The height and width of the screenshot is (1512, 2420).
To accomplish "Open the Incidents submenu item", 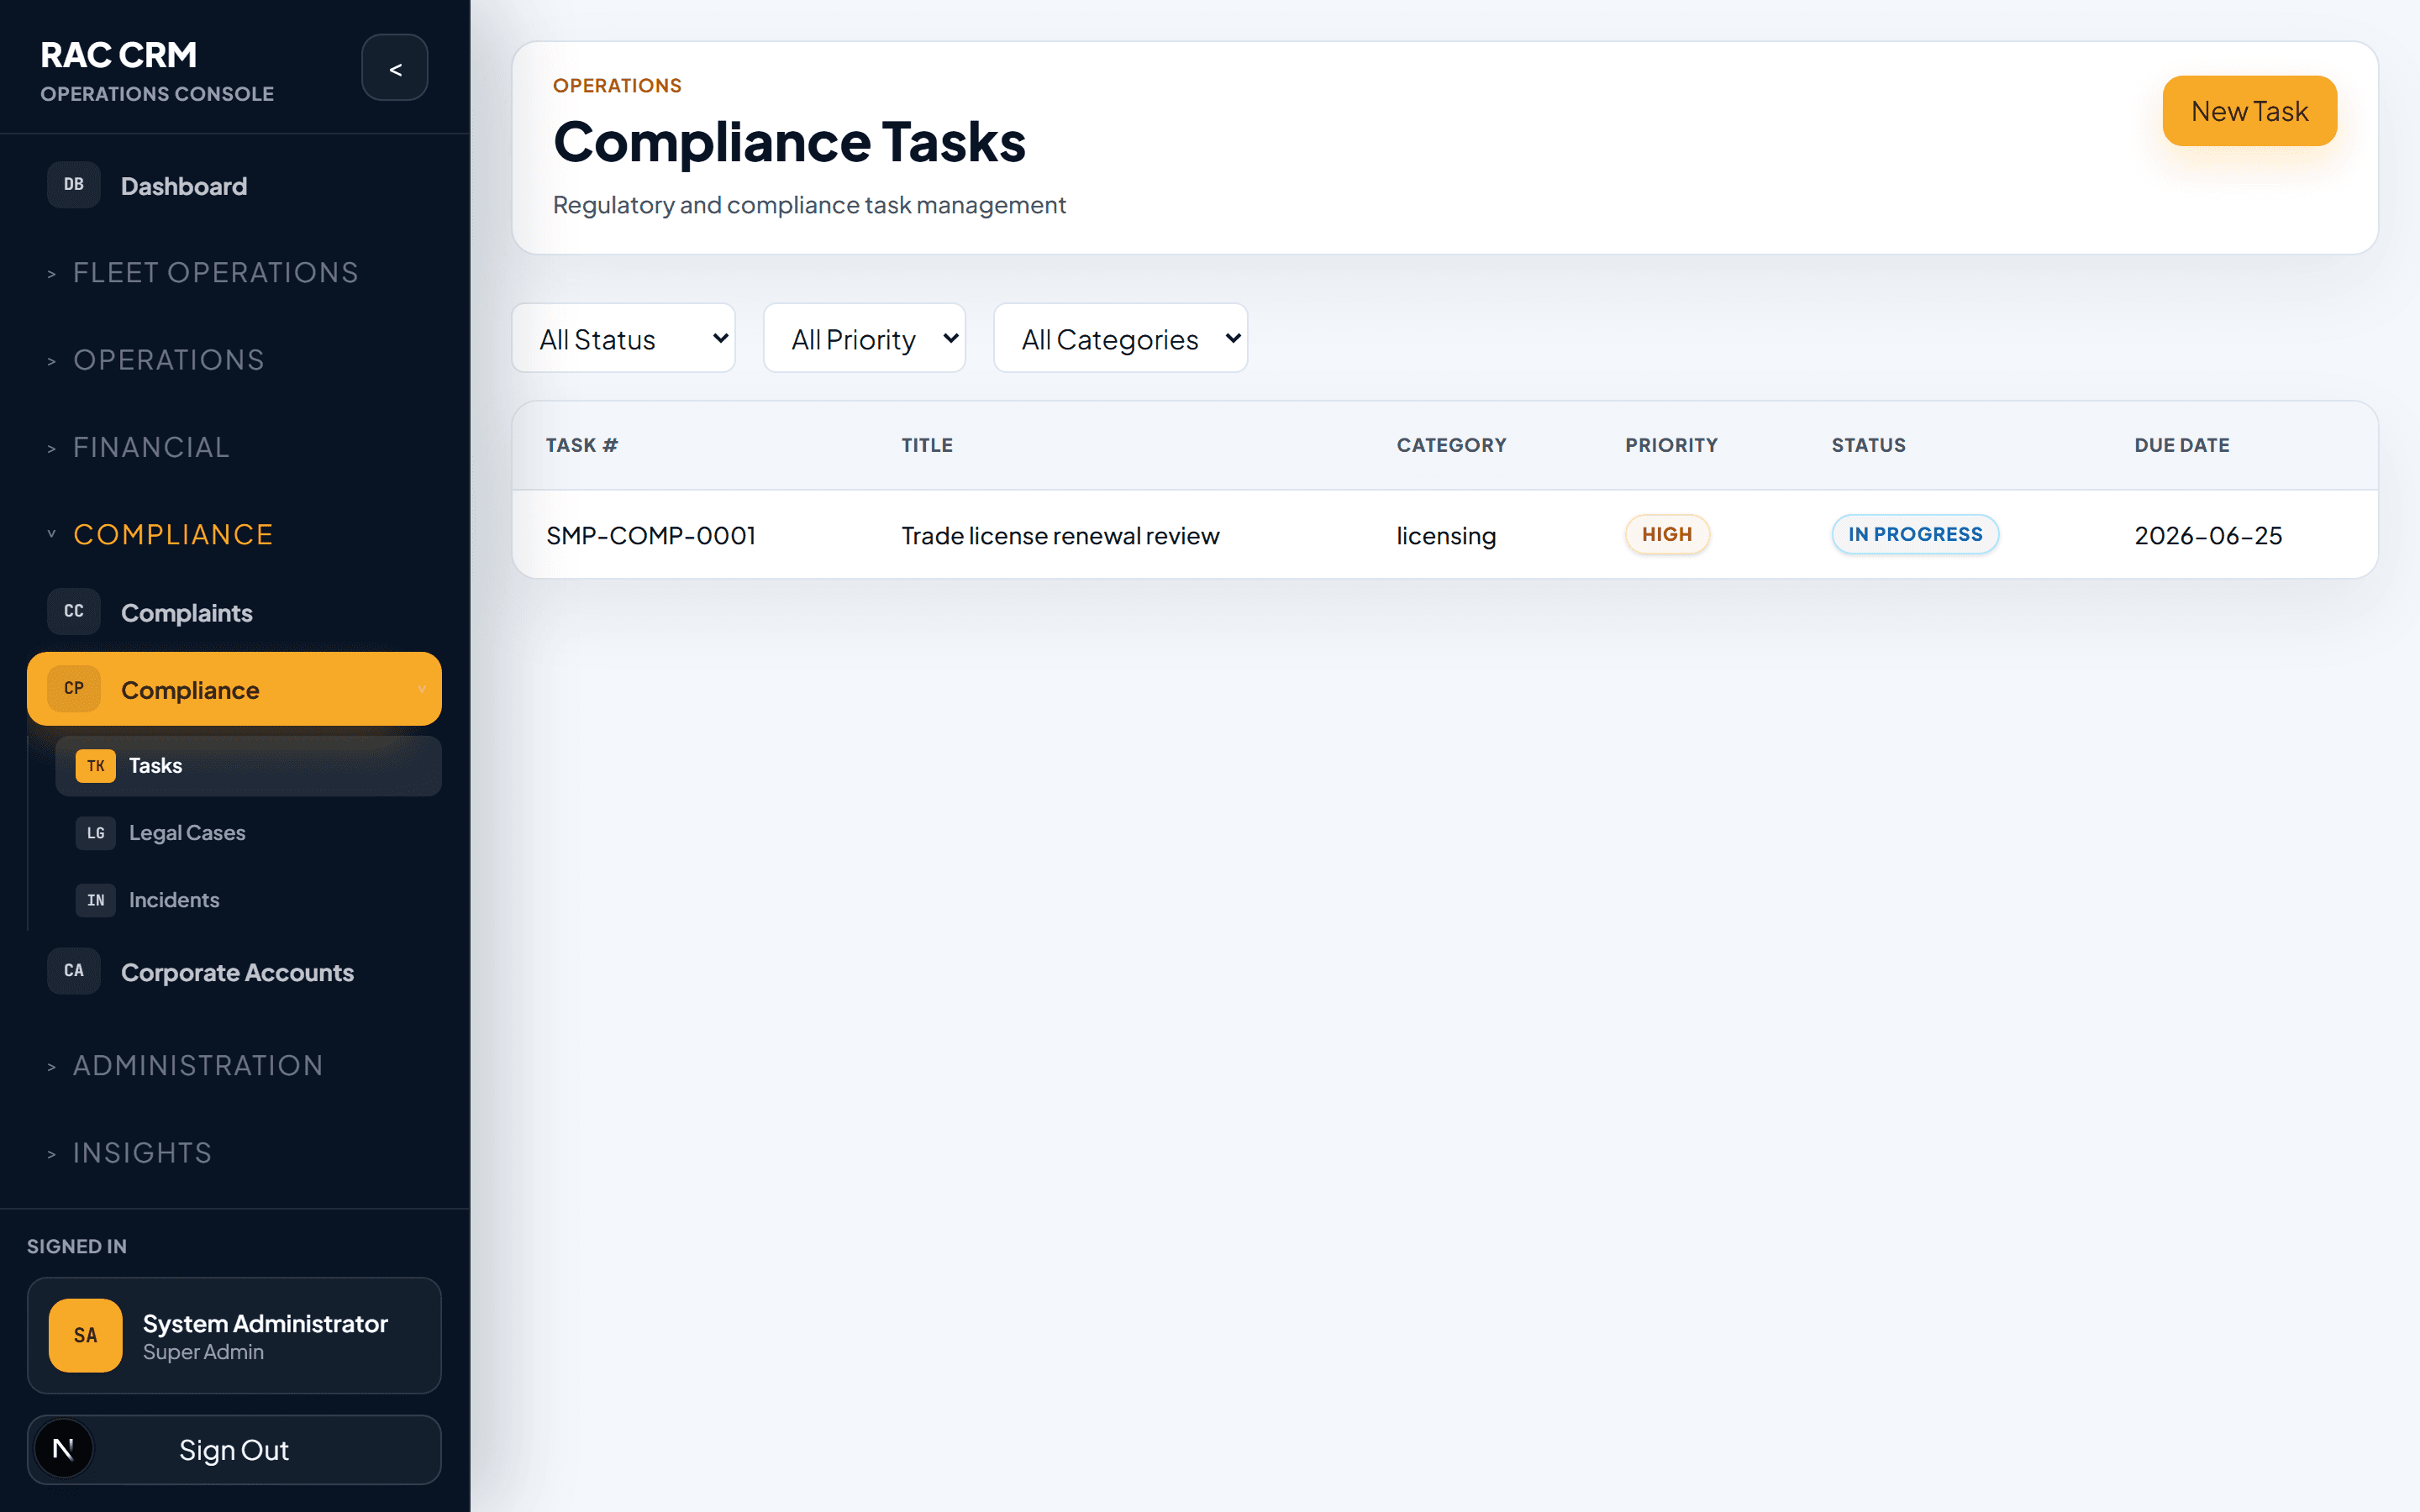I will (x=248, y=900).
